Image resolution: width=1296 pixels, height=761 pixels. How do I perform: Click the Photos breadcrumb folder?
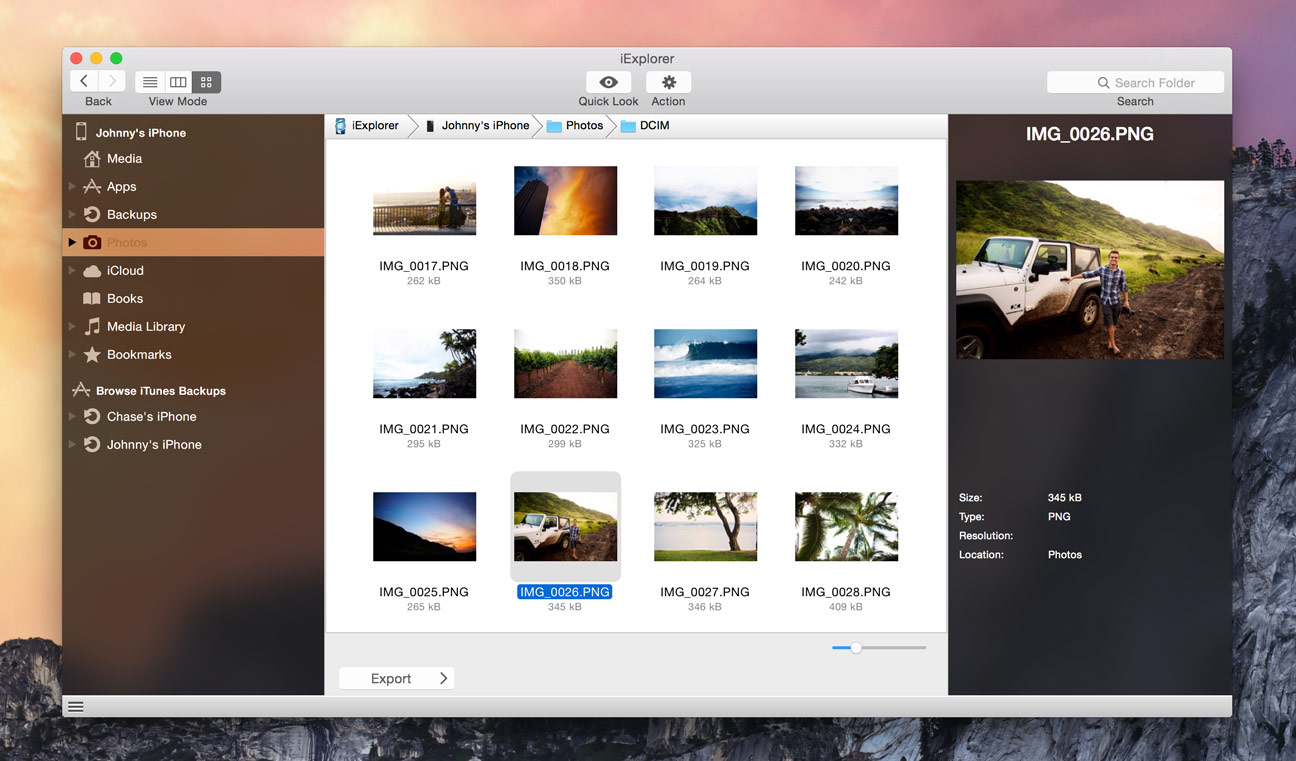[x=575, y=126]
